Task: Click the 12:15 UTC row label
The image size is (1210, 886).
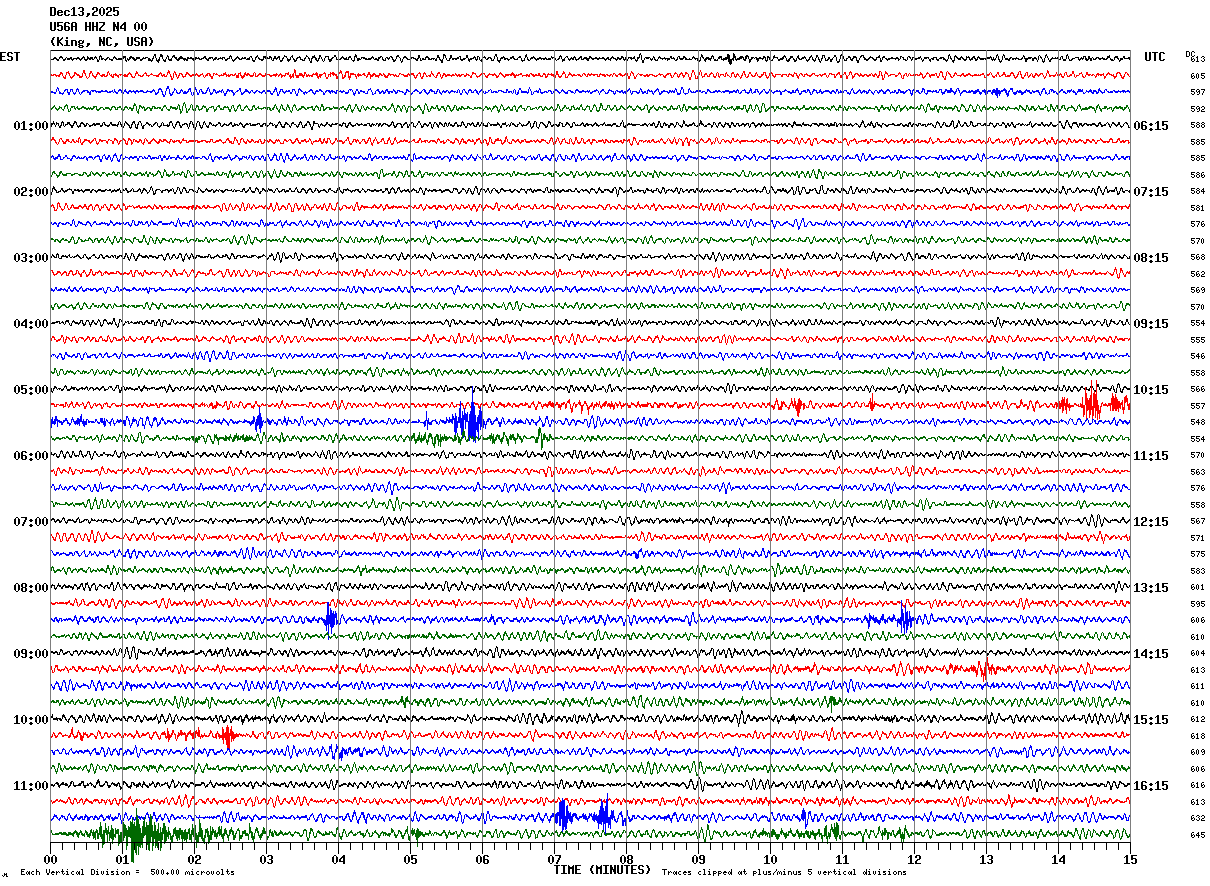Action: [x=1151, y=522]
